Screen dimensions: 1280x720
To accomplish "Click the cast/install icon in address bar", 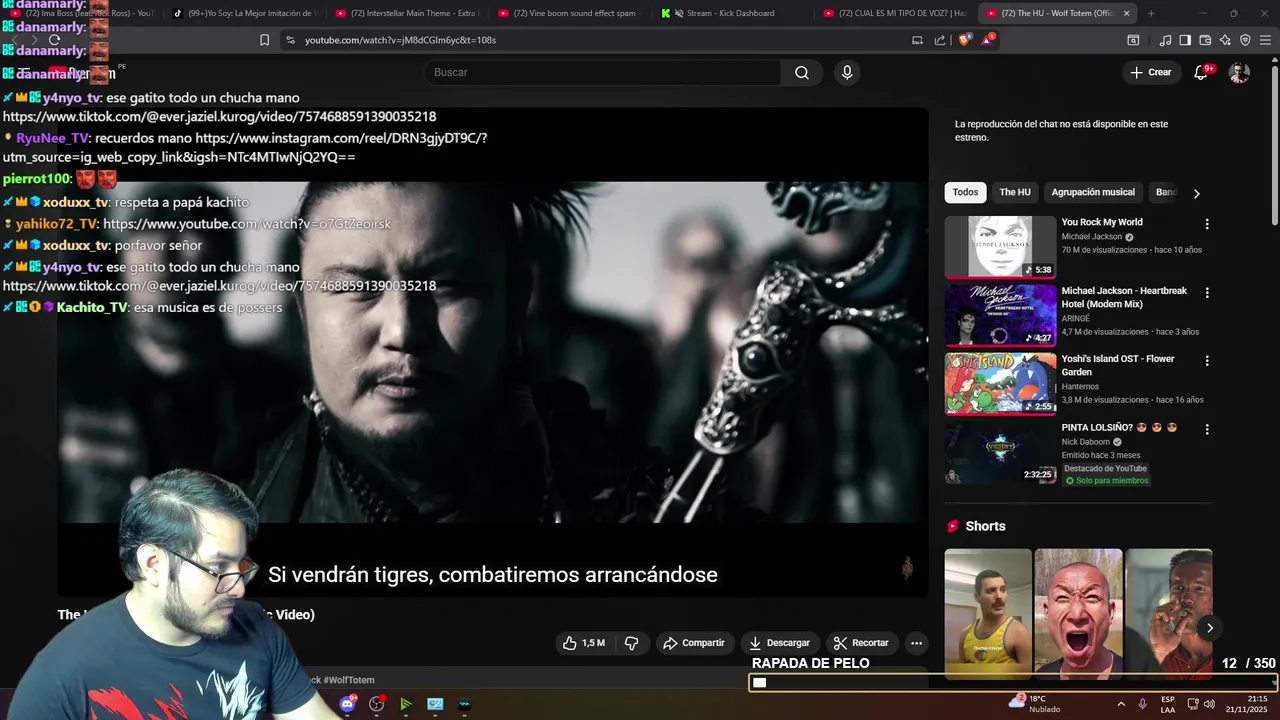I will tap(917, 40).
